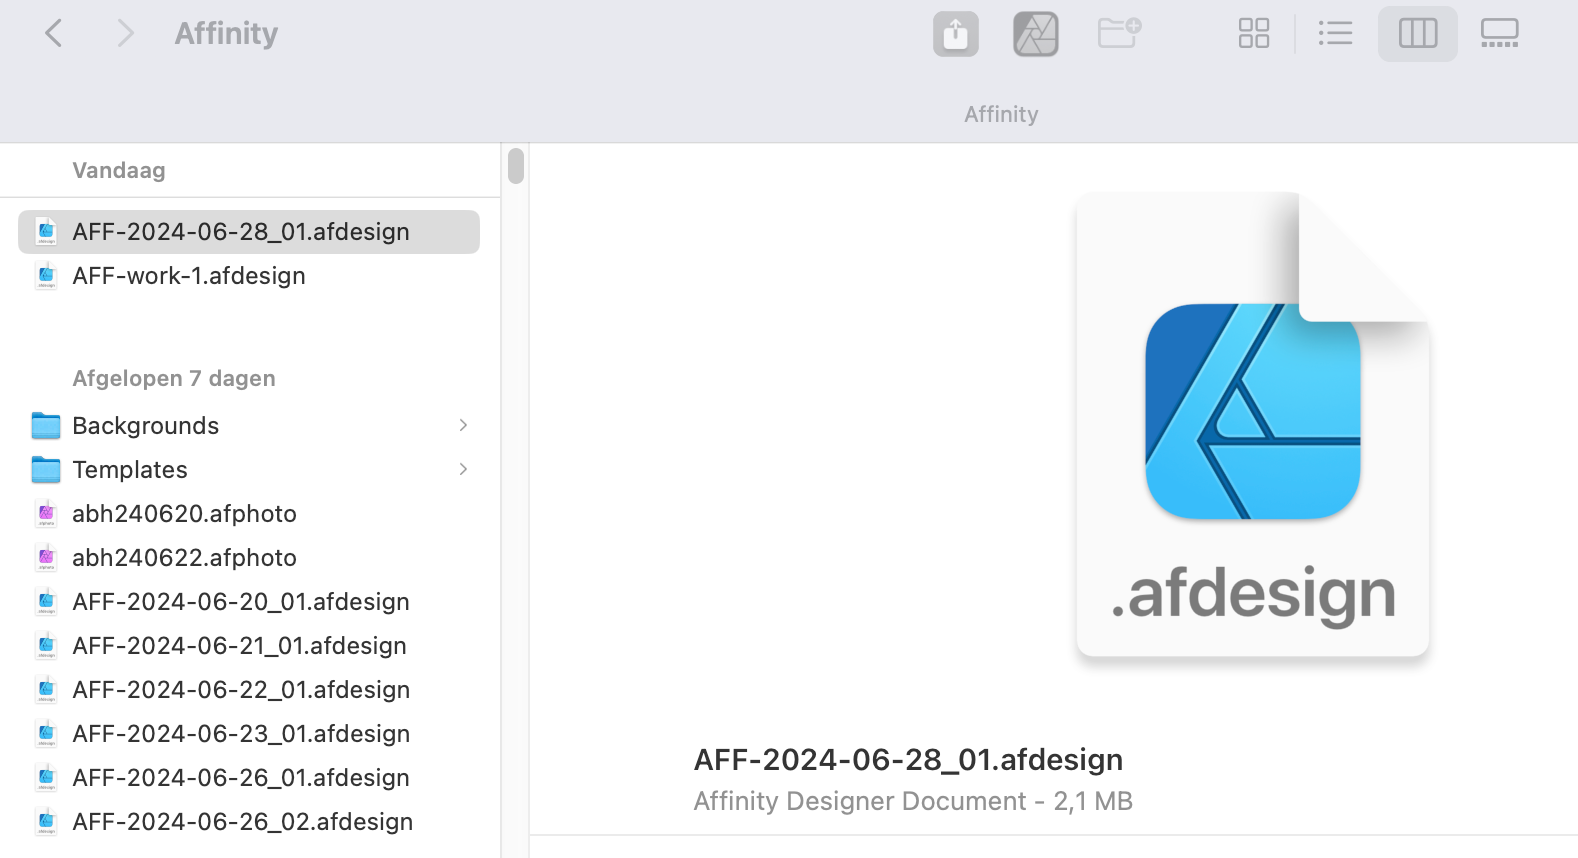The height and width of the screenshot is (858, 1578).
Task: Click the Backgrounds folder icon
Action: 46,426
